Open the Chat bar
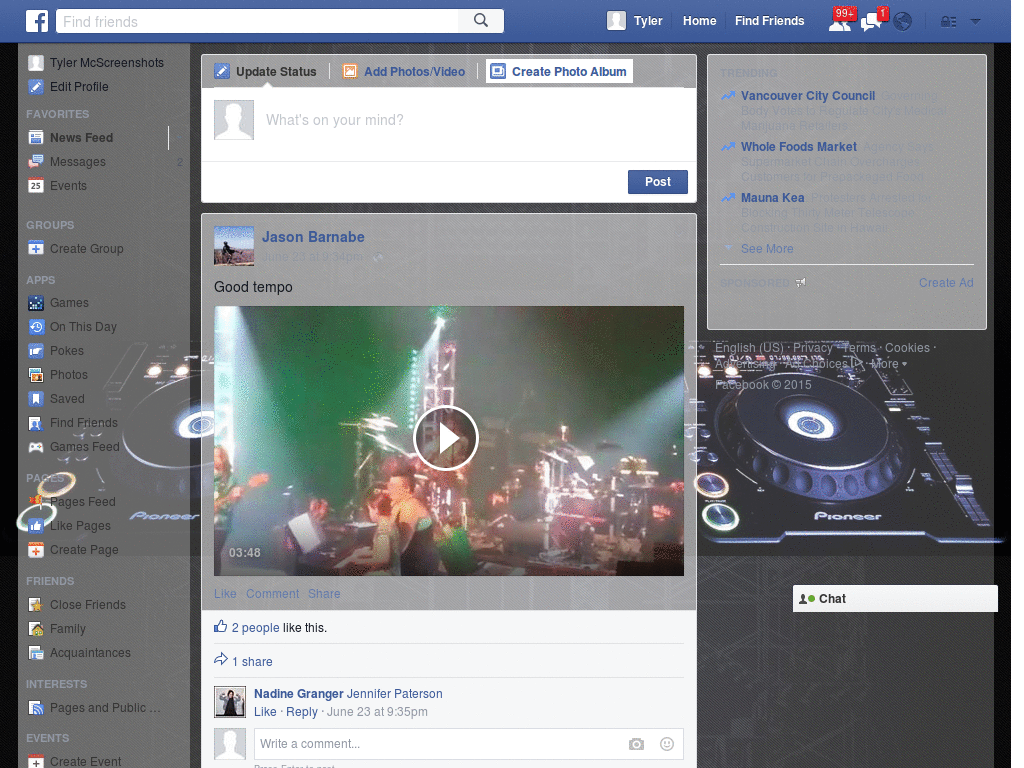This screenshot has width=1024, height=768. 895,599
